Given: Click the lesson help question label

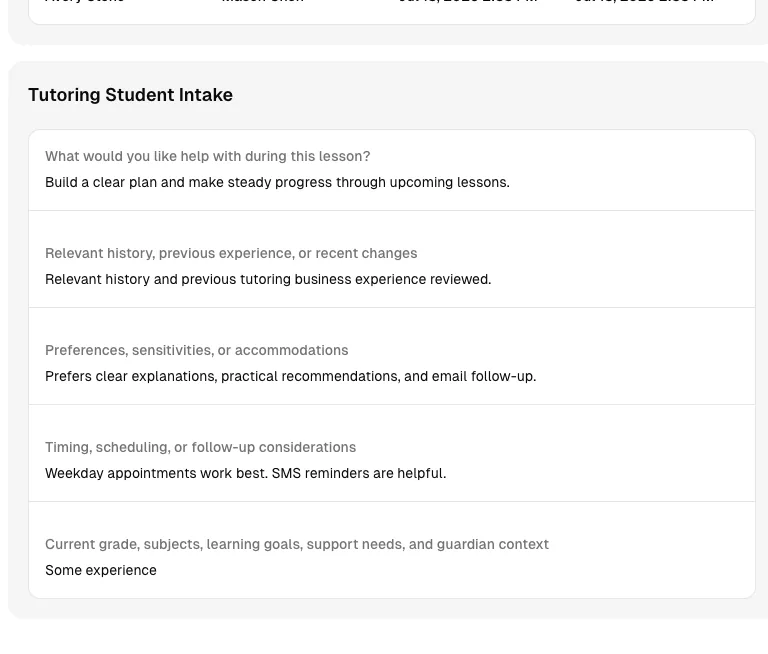Looking at the screenshot, I should [x=208, y=156].
